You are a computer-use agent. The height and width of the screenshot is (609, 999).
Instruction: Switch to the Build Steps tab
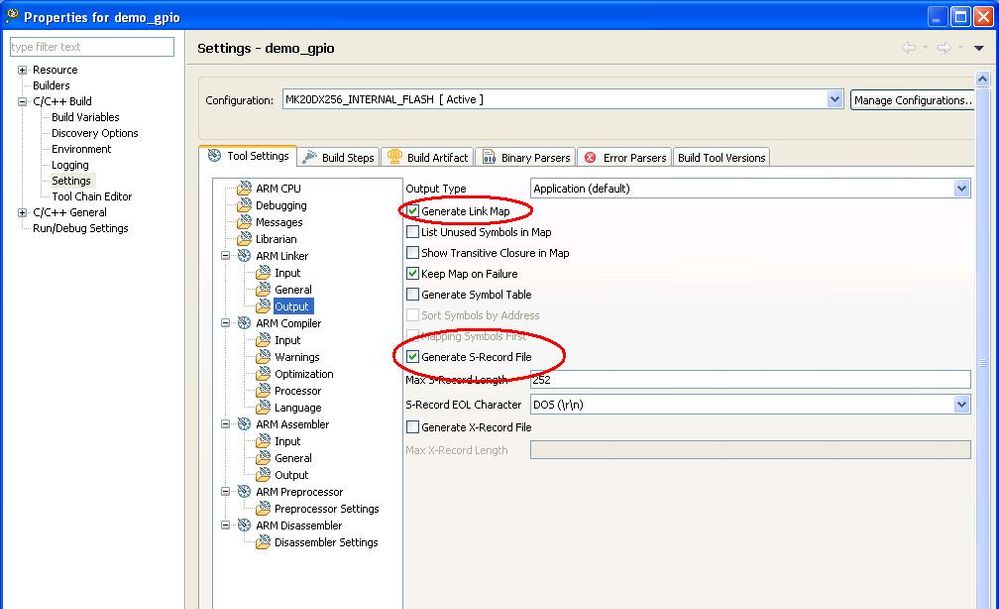[x=338, y=158]
